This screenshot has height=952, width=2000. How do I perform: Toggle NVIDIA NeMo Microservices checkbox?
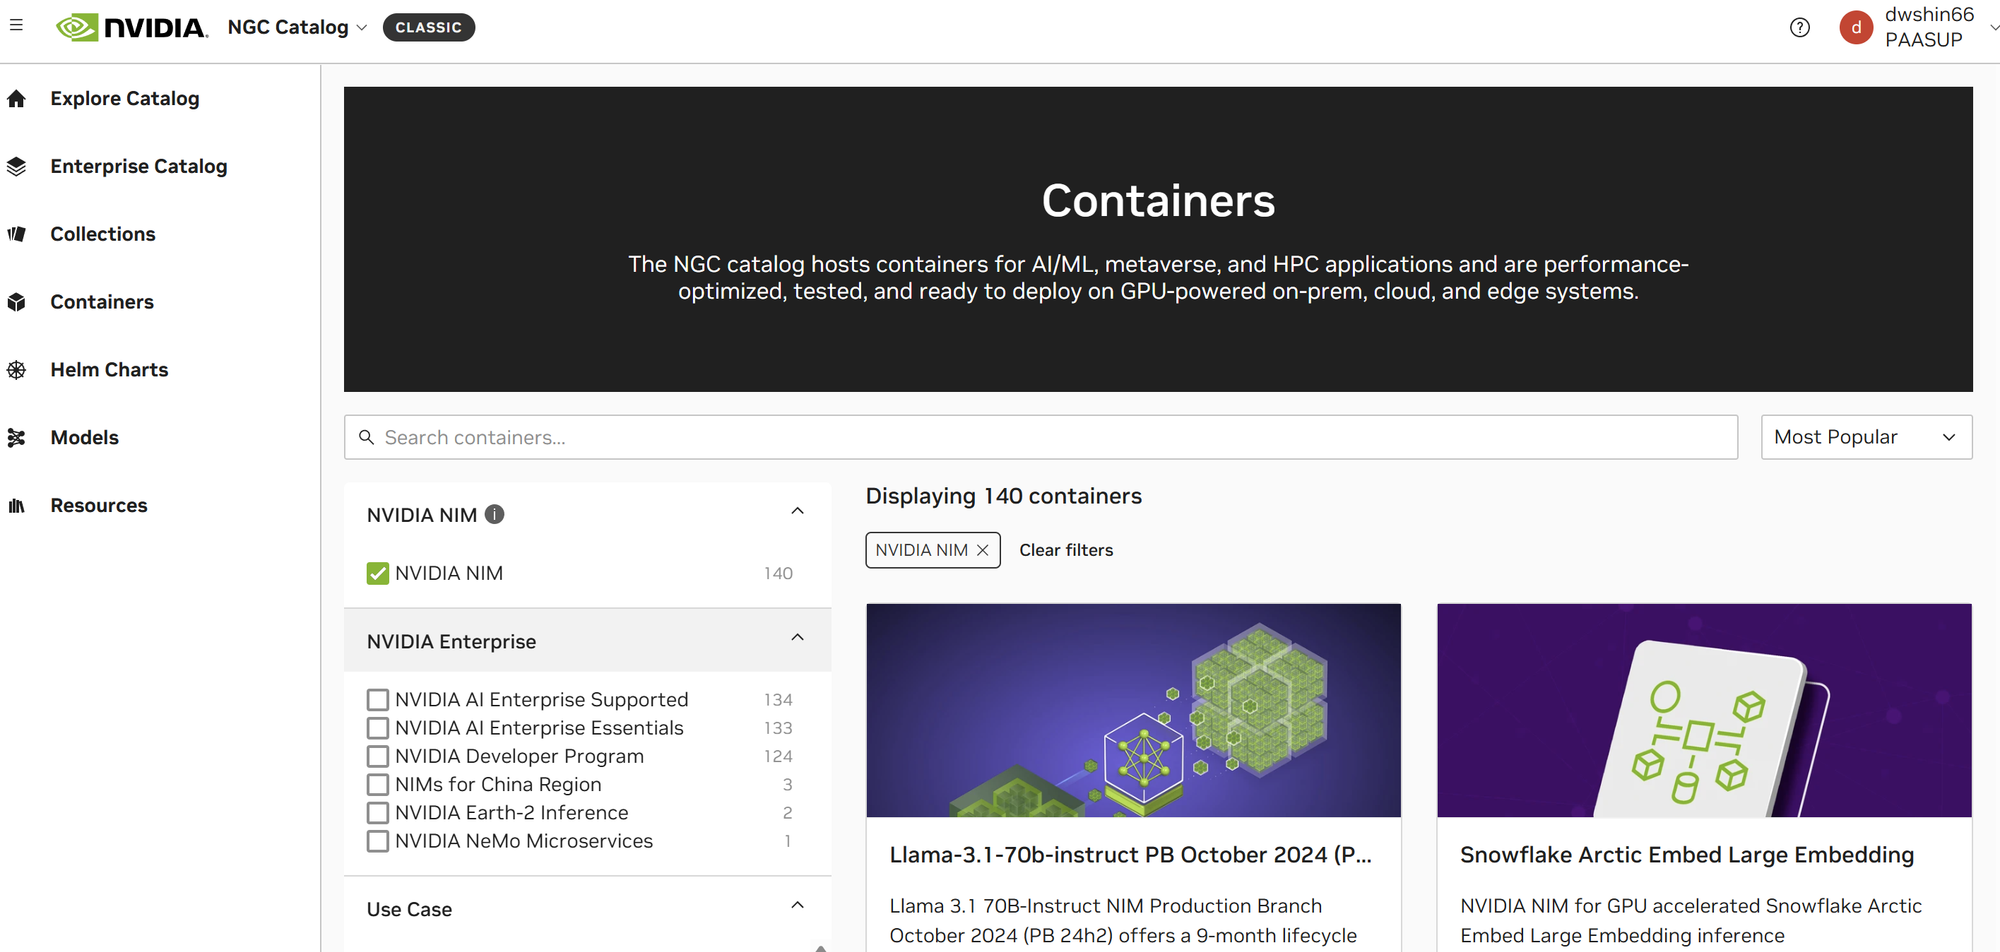pos(377,840)
